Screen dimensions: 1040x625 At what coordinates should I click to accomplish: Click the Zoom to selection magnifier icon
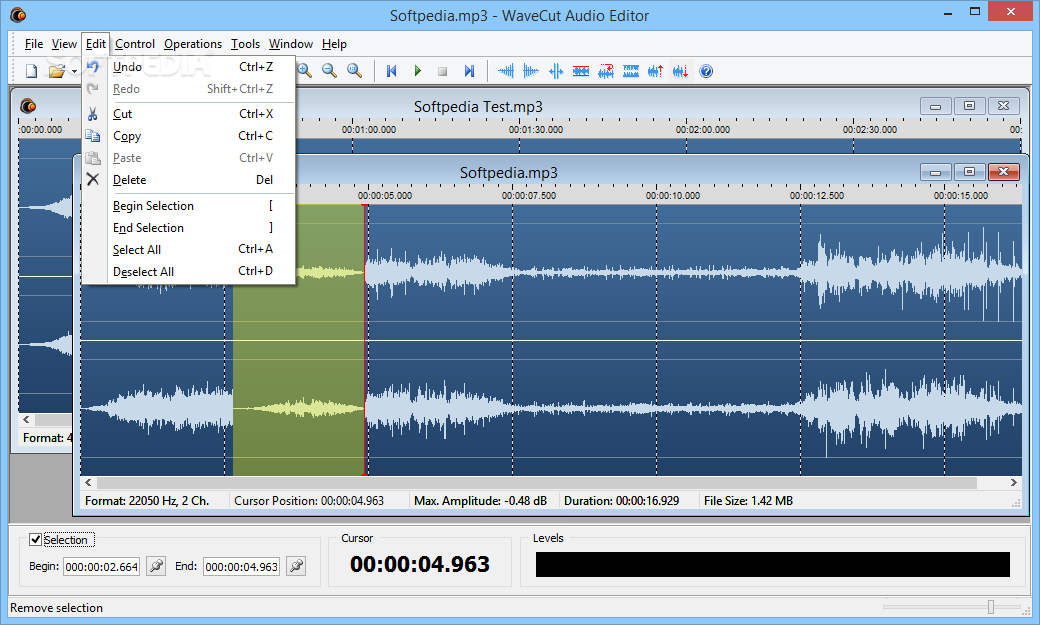(x=355, y=71)
